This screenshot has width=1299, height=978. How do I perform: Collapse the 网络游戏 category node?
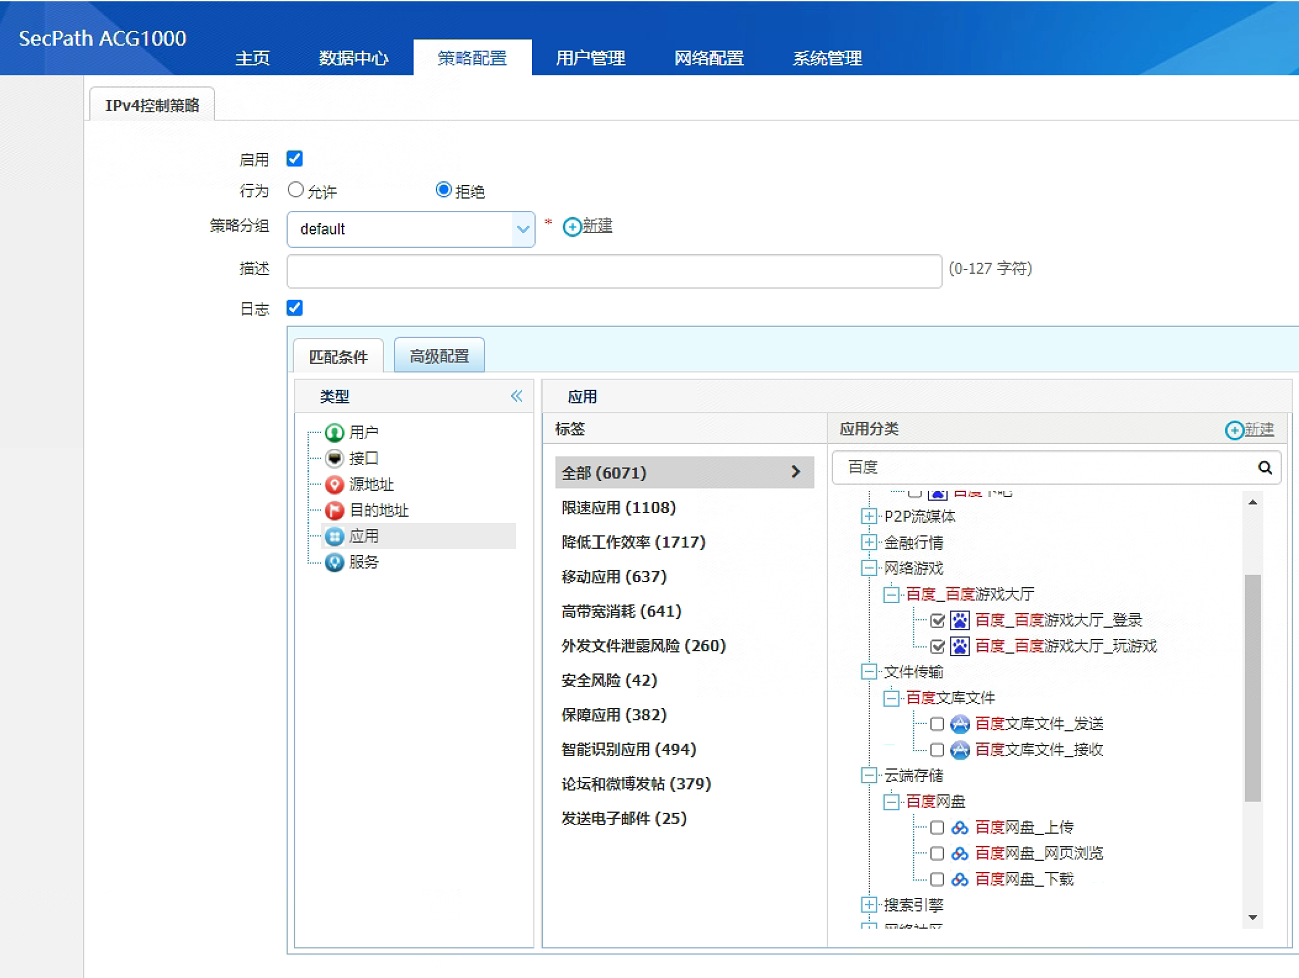869,568
